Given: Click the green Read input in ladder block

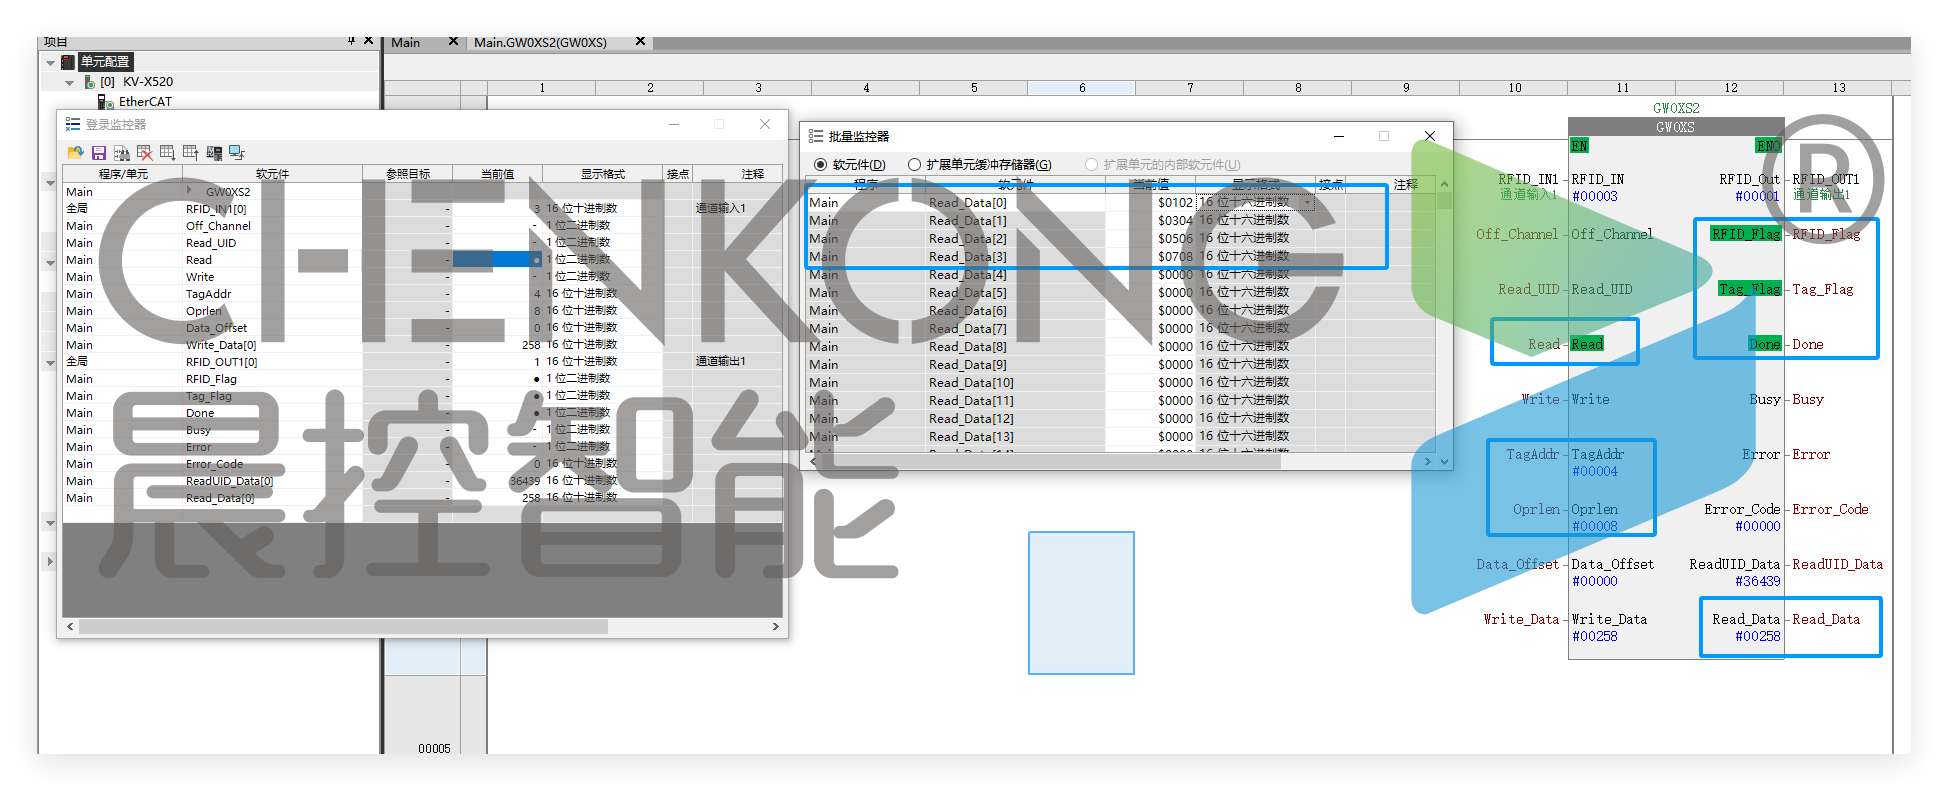Looking at the screenshot, I should 1587,344.
